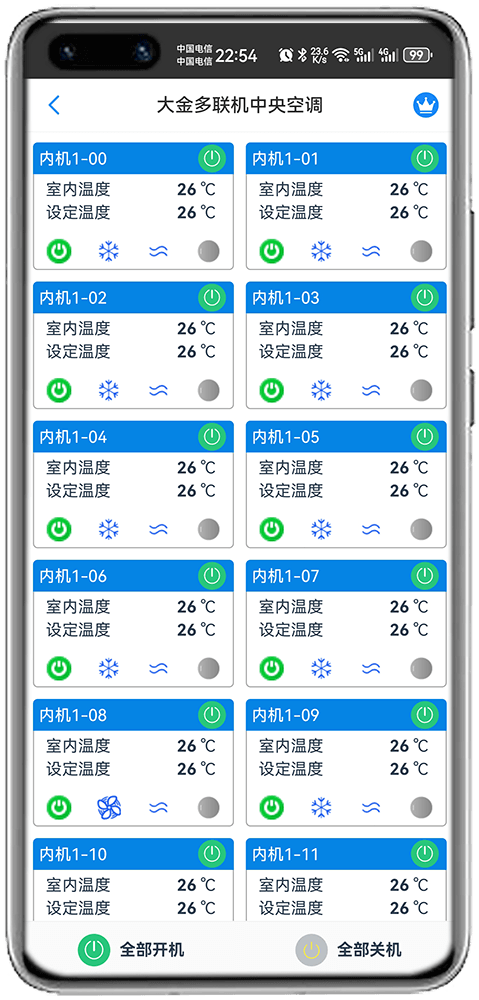This screenshot has width=479, height=1000.
Task: Click green power icon at bottom of 内机1-06 card
Action: tap(59, 668)
